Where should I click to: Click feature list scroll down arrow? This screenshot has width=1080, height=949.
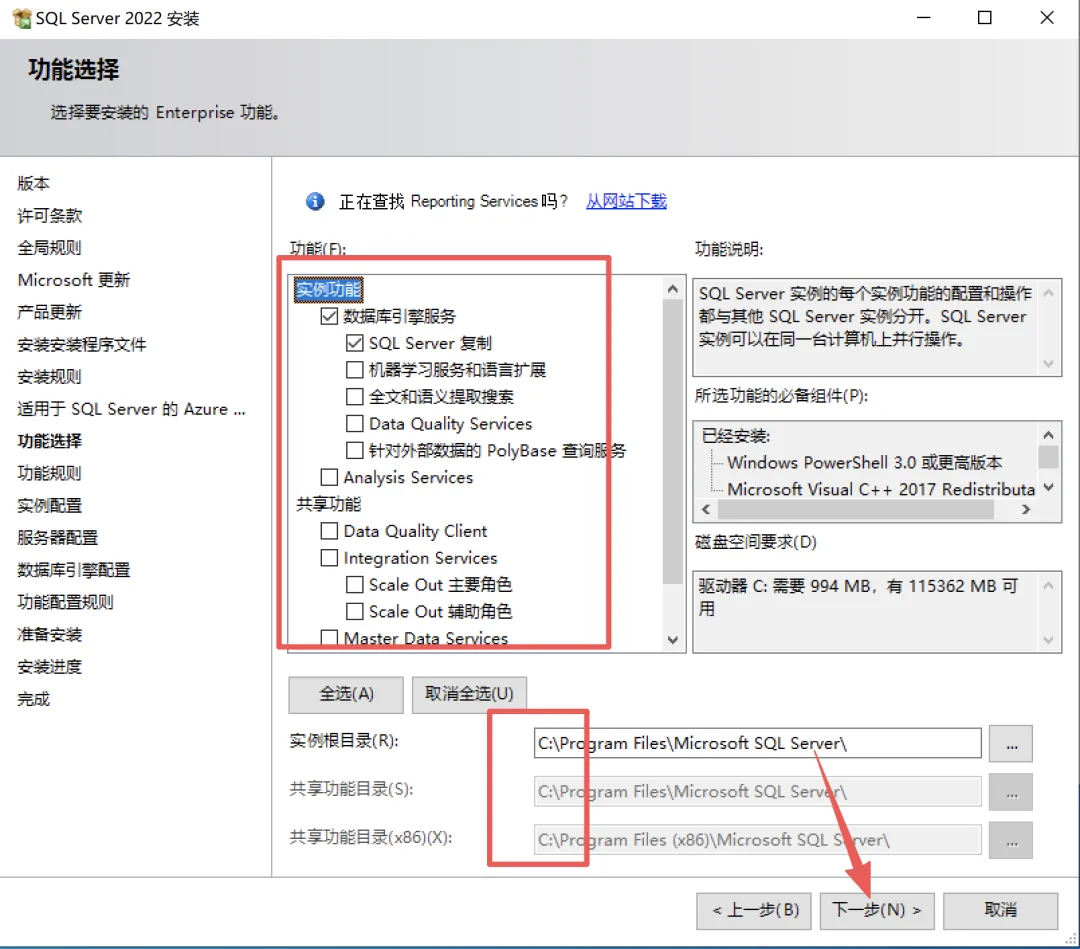pyautogui.click(x=673, y=640)
